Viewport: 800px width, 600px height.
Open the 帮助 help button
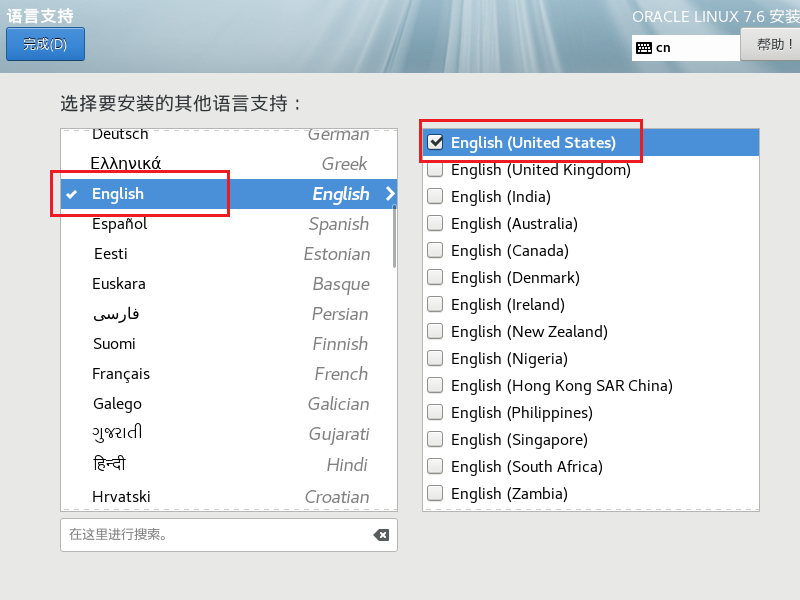(x=773, y=45)
